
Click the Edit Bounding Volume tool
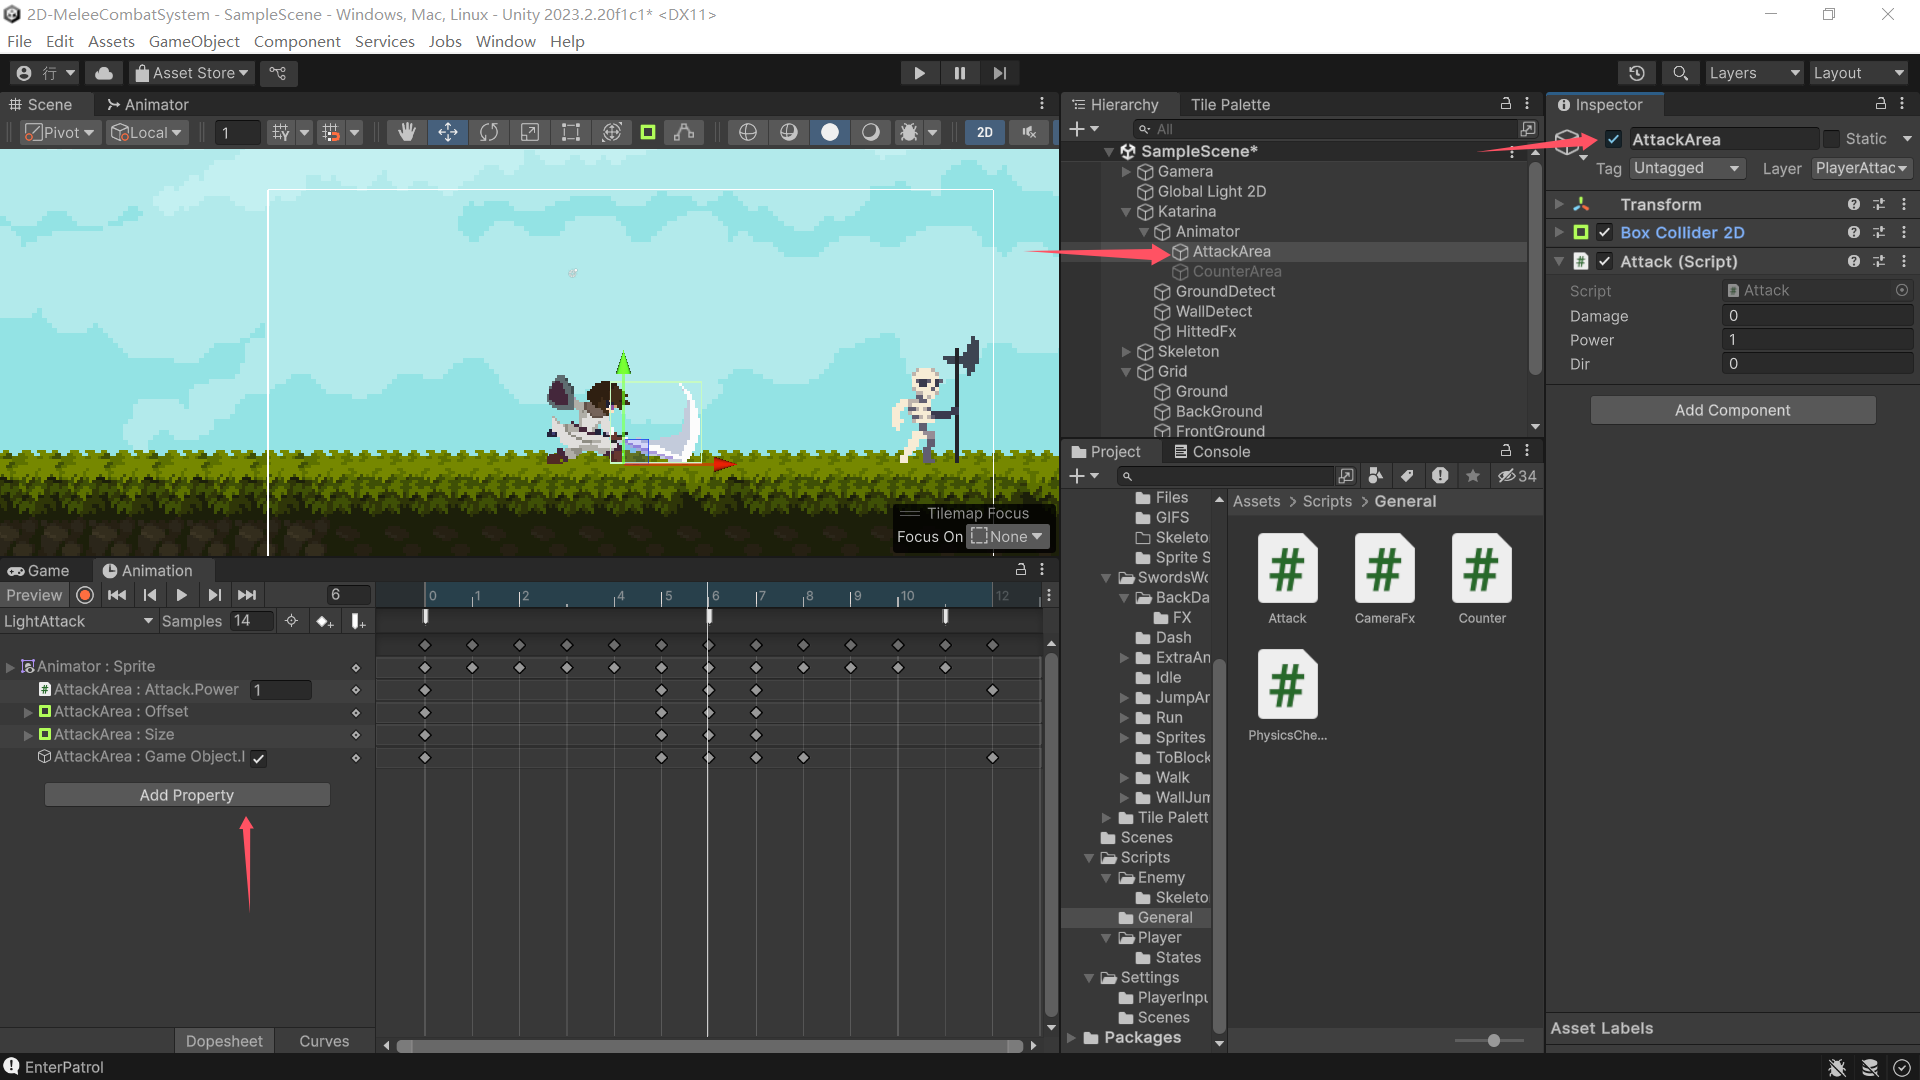(648, 132)
